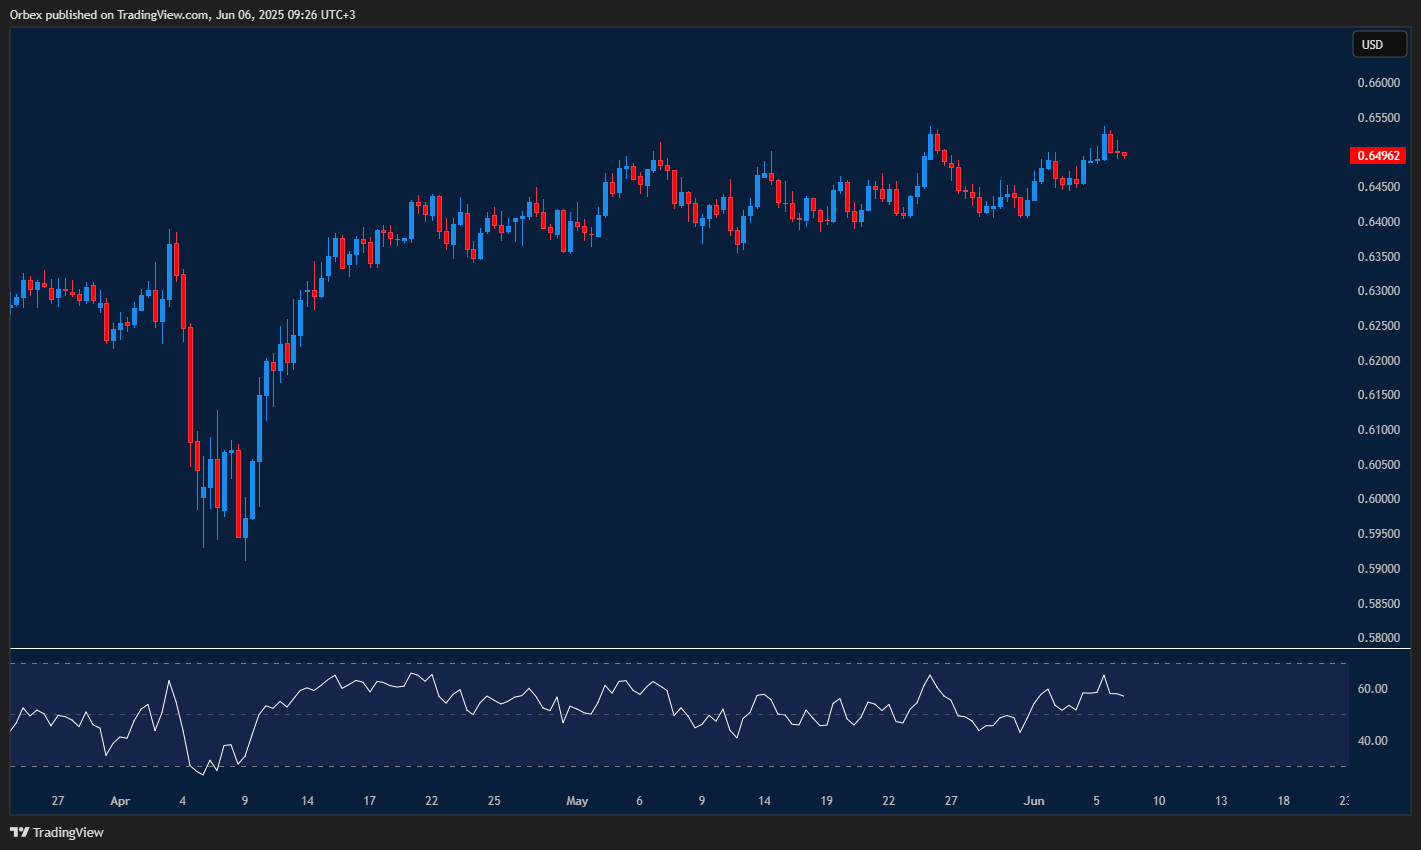The width and height of the screenshot is (1421, 850).
Task: Select the 25 date label on timeline
Action: (494, 801)
